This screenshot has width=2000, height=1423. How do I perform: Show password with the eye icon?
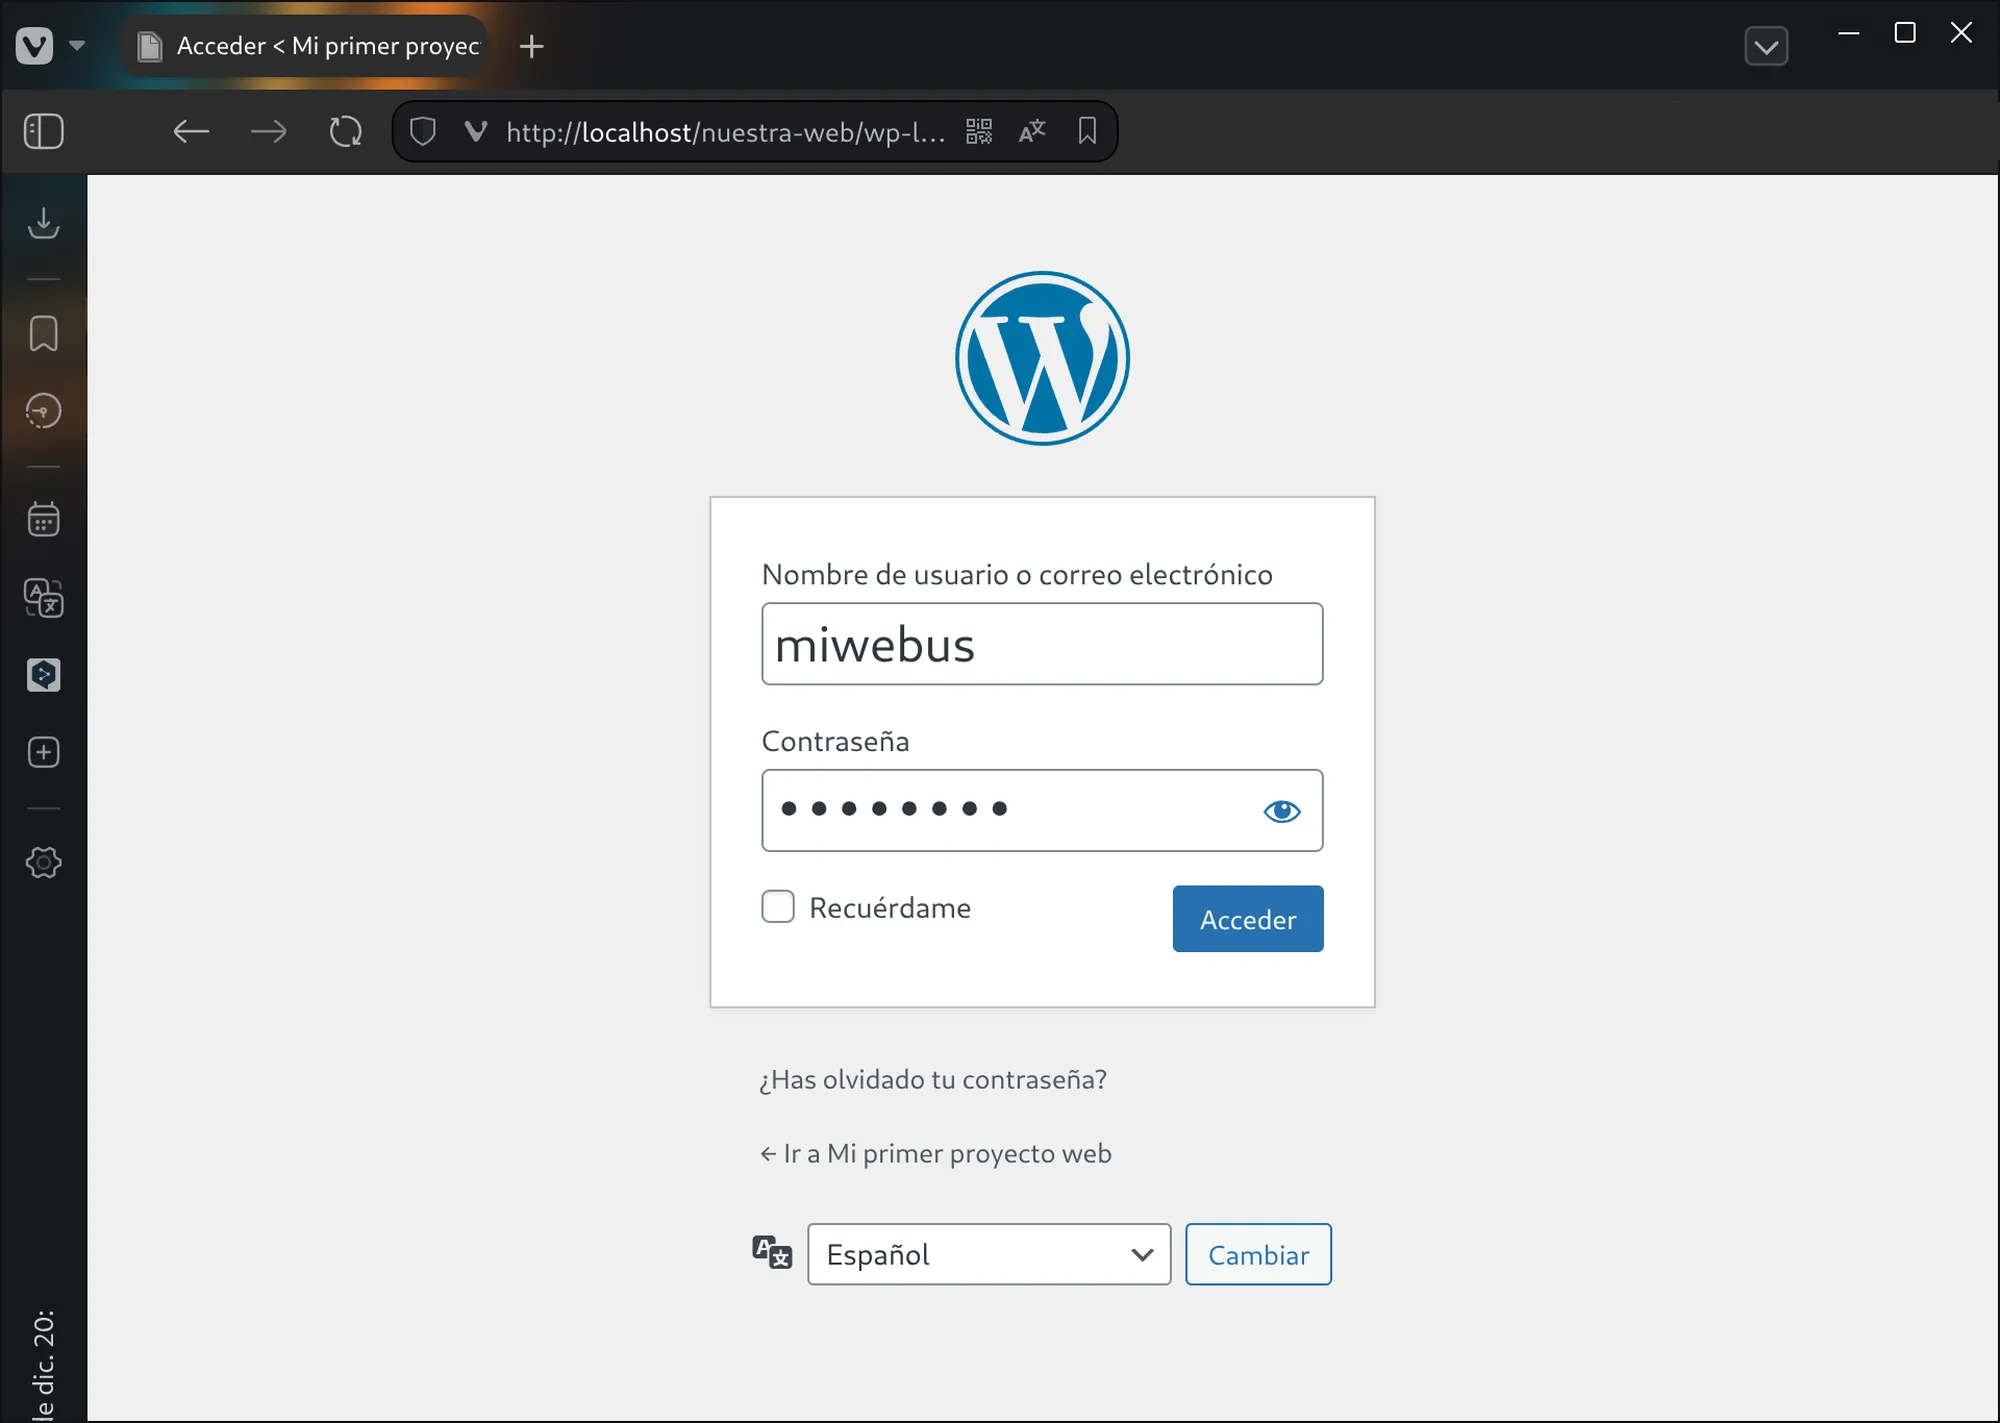(x=1281, y=811)
